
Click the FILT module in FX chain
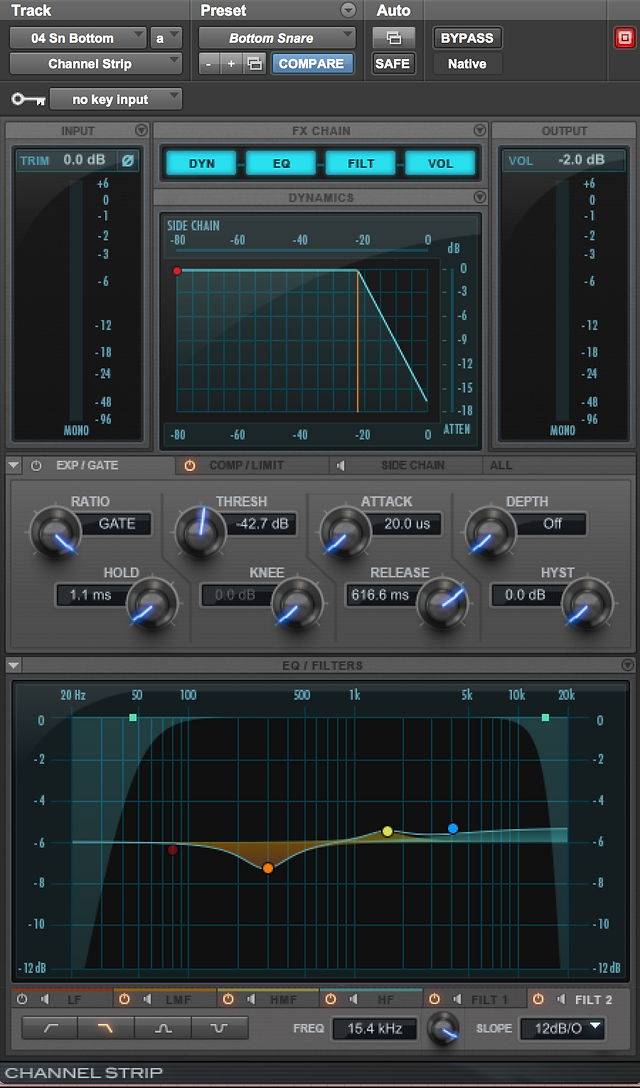tap(361, 164)
